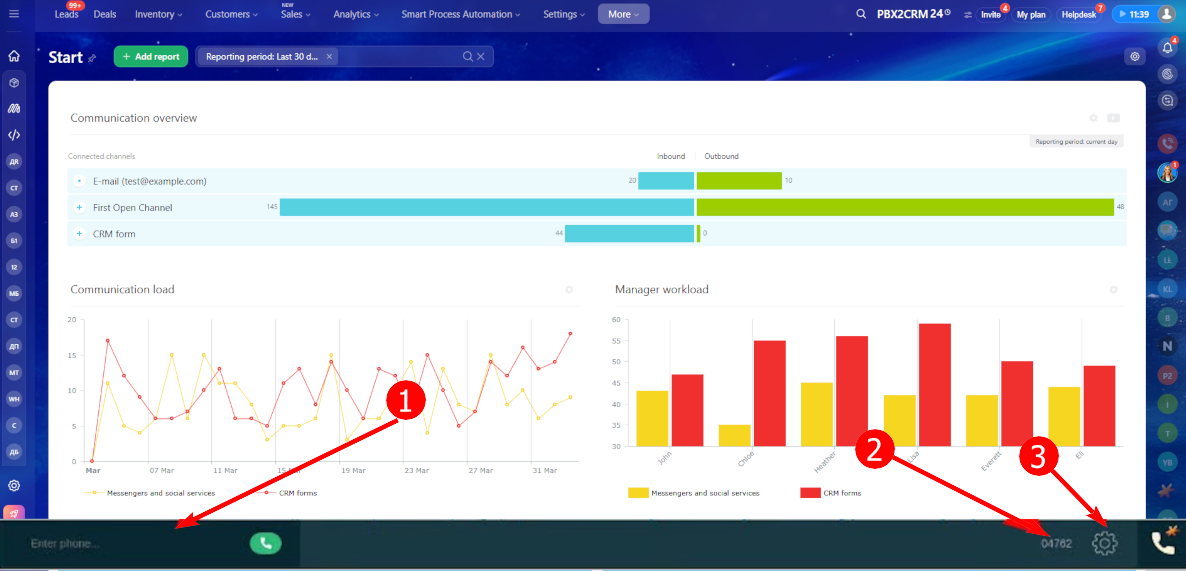
Task: Open the phone widget icon in the corner
Action: [1163, 542]
